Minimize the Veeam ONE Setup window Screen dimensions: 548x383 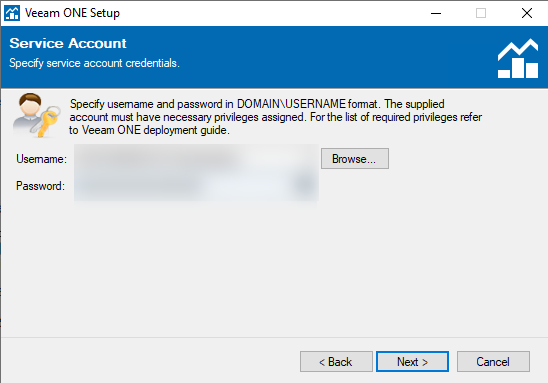[x=436, y=13]
